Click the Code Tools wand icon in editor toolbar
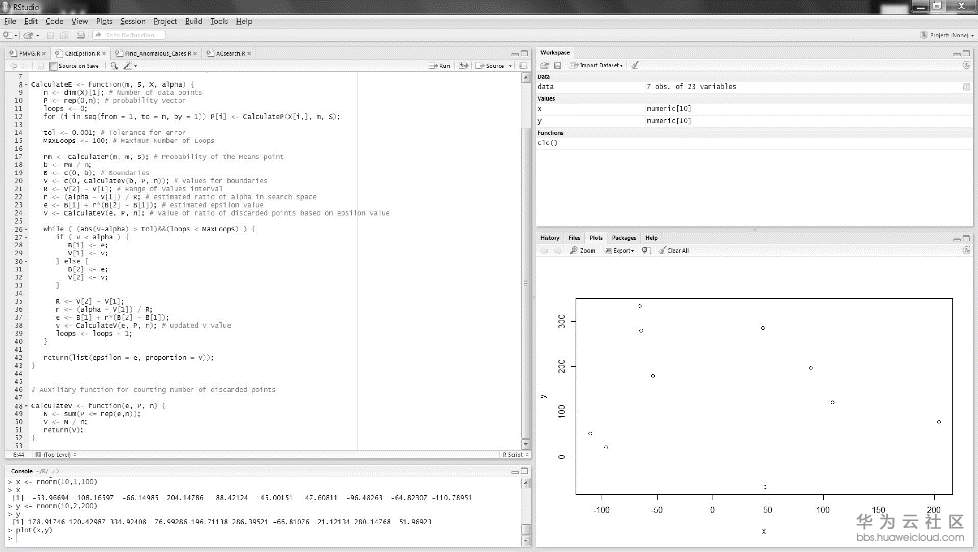 127,65
